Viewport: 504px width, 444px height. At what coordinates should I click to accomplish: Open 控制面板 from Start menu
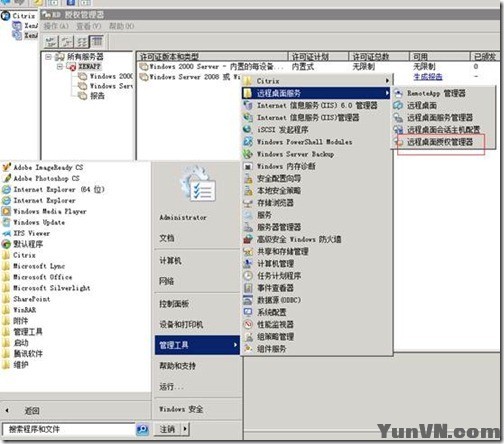174,304
